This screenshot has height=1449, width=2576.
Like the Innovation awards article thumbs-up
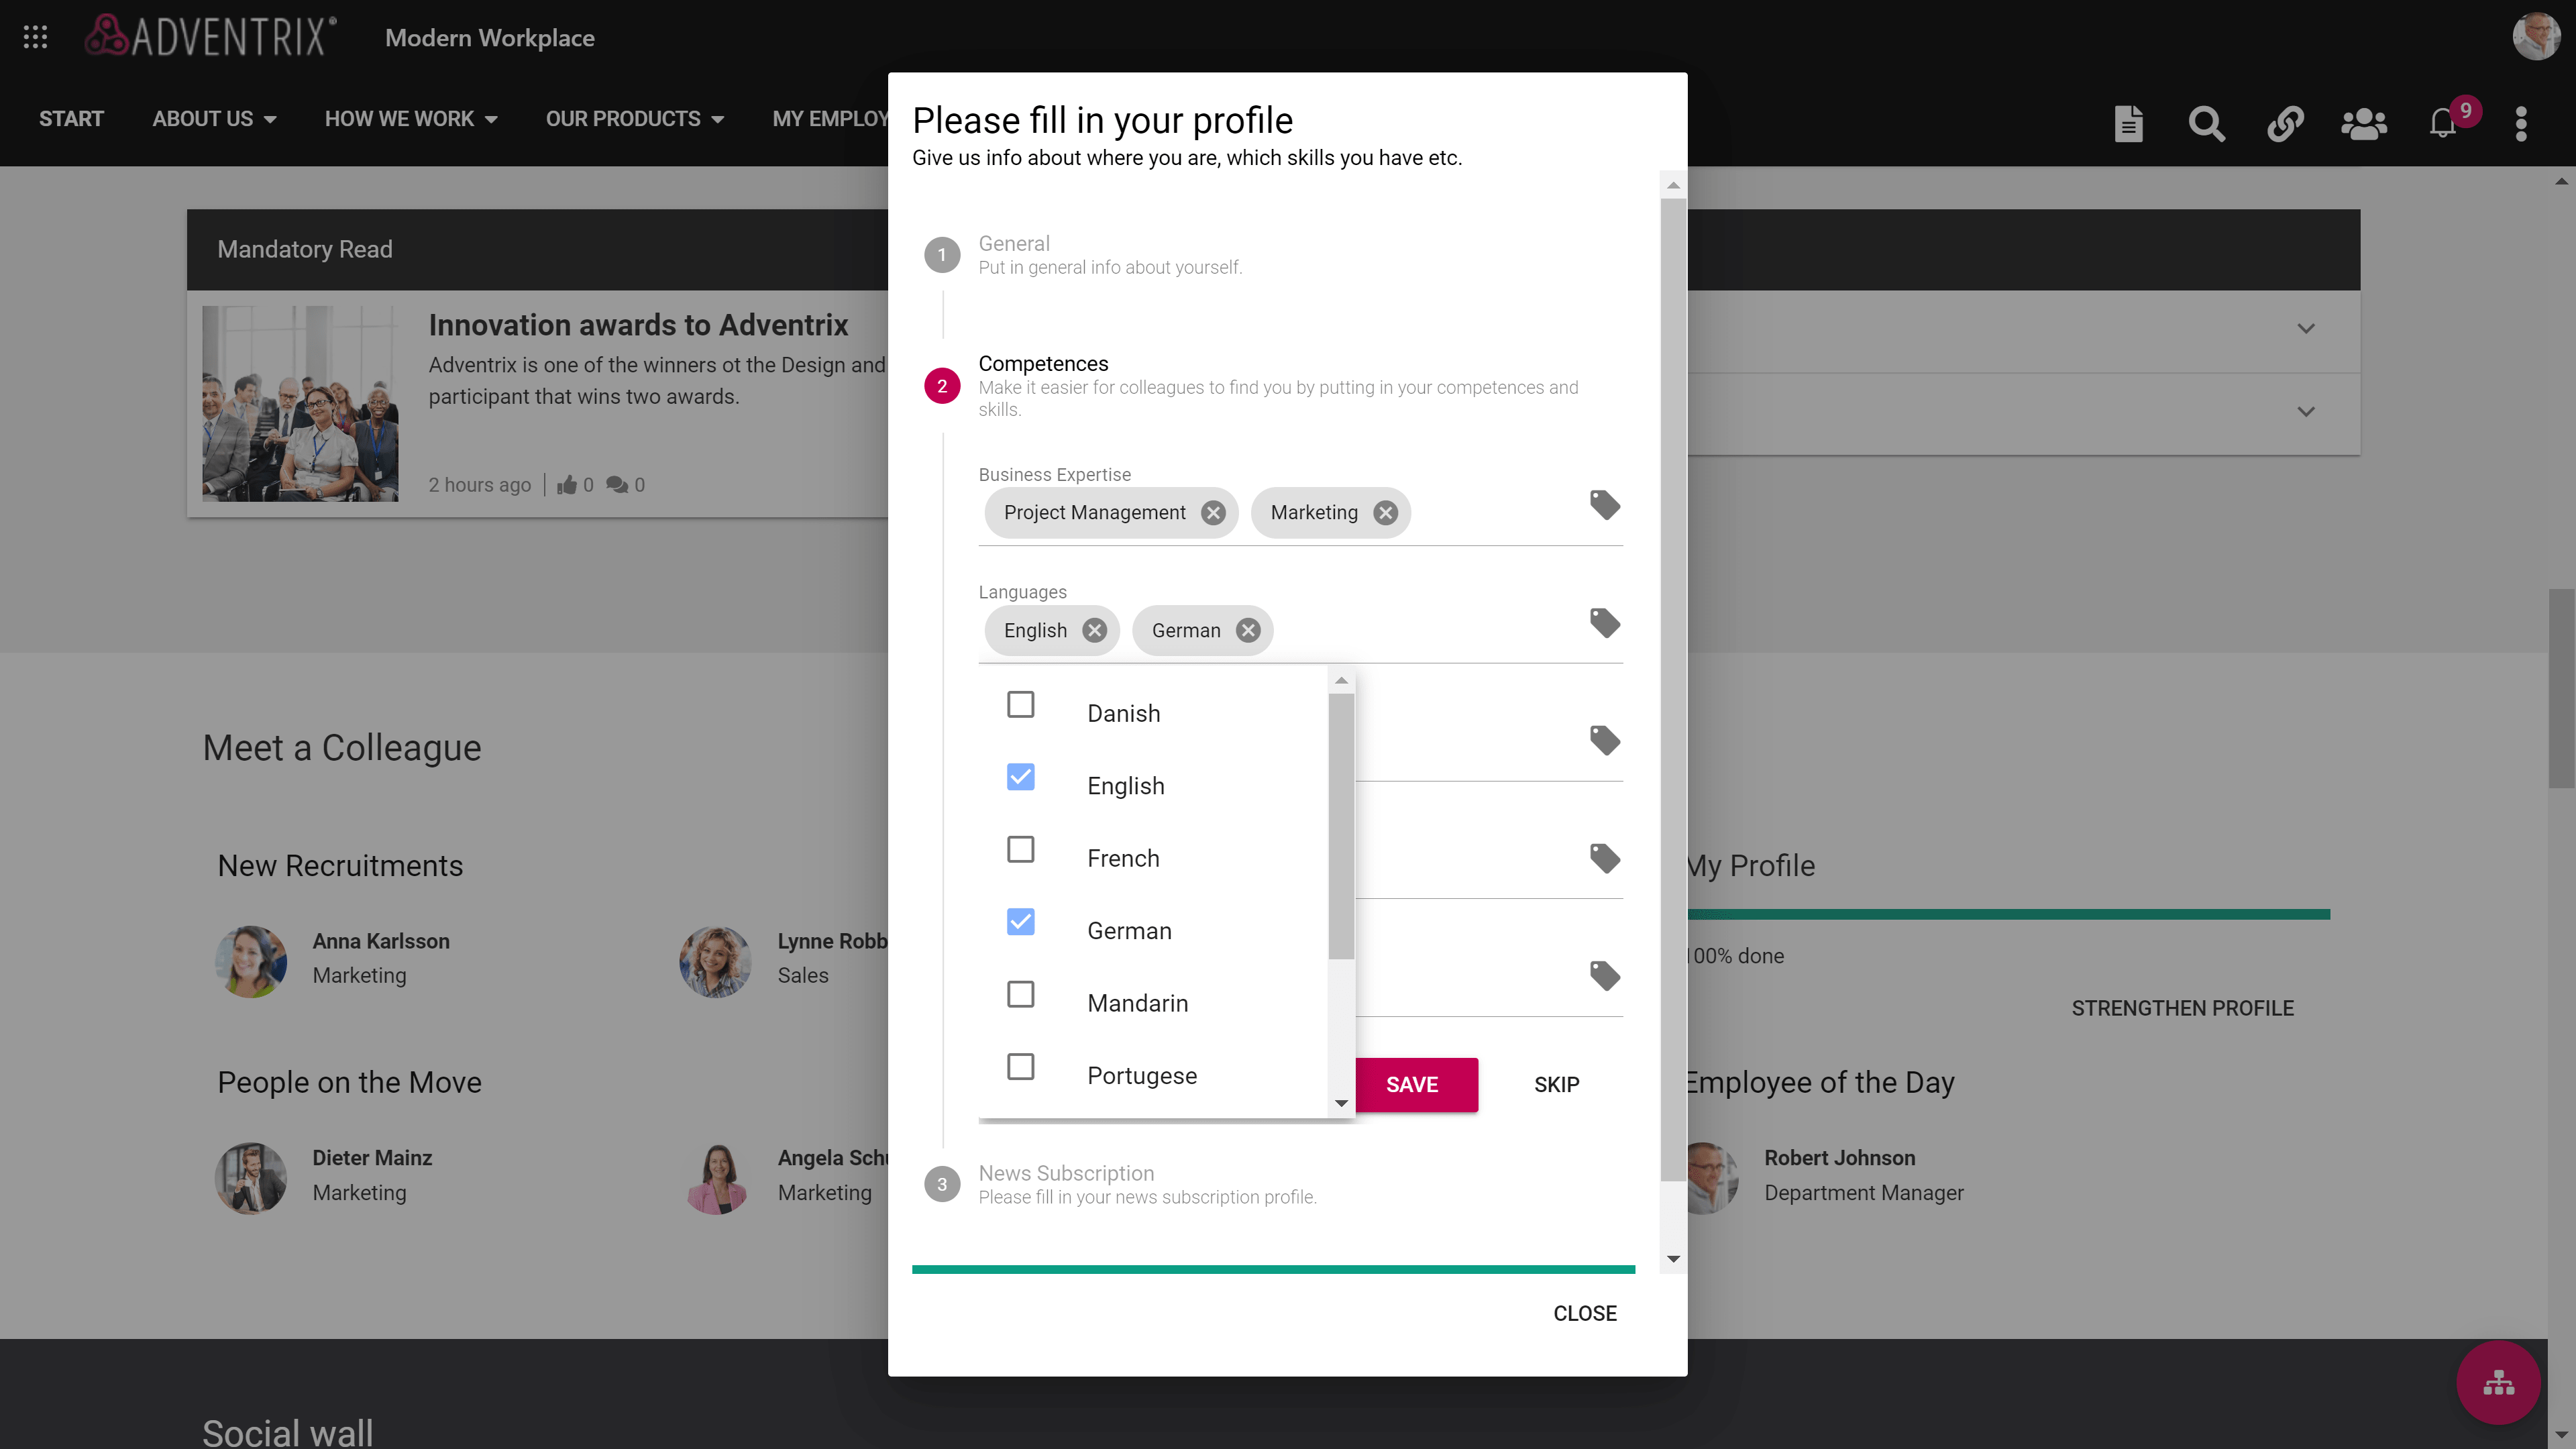[x=567, y=485]
